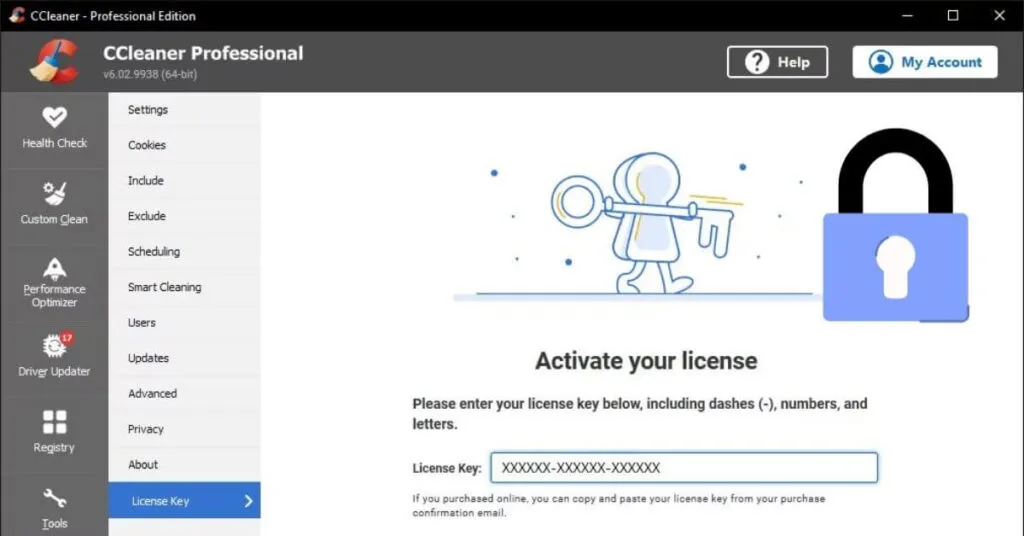Open the Registry section
Image resolution: width=1024 pixels, height=536 pixels.
tap(54, 433)
